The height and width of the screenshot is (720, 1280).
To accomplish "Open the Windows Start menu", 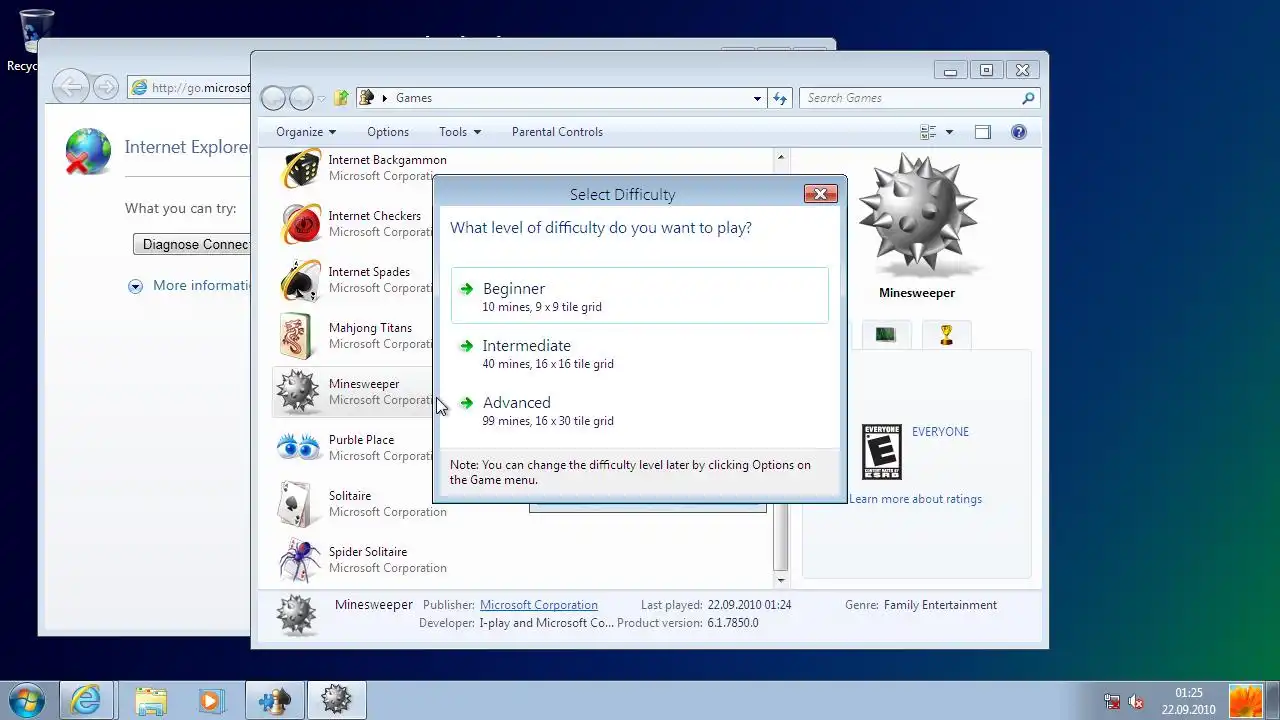I will (27, 700).
